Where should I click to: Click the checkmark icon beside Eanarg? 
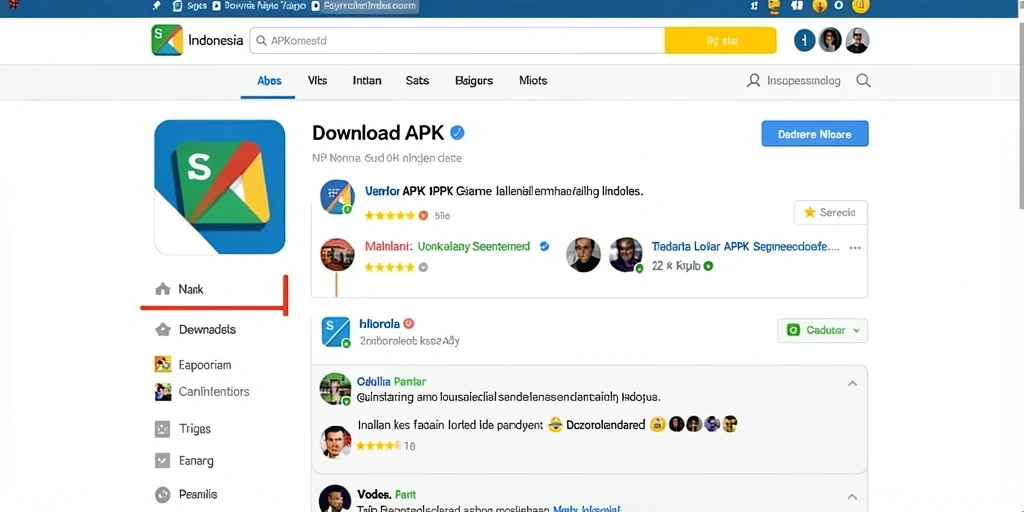(x=163, y=460)
